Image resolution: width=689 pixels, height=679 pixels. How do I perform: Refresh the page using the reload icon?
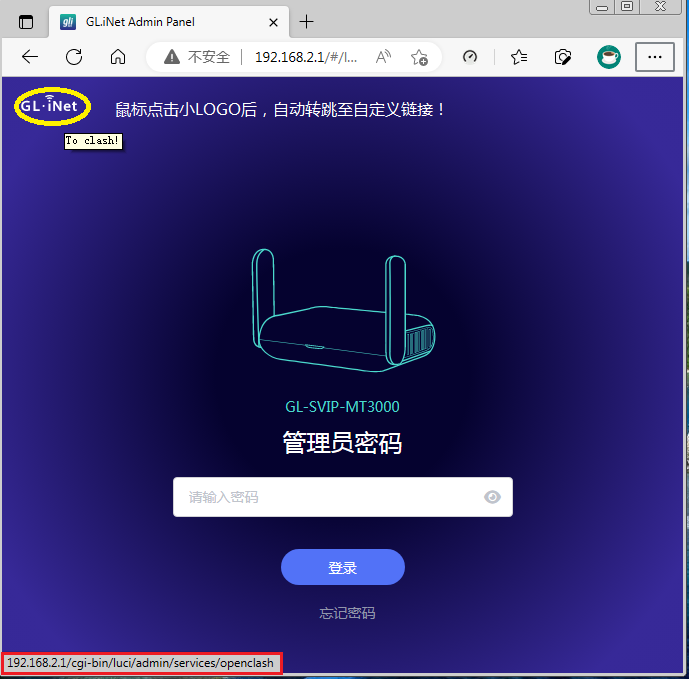[74, 57]
